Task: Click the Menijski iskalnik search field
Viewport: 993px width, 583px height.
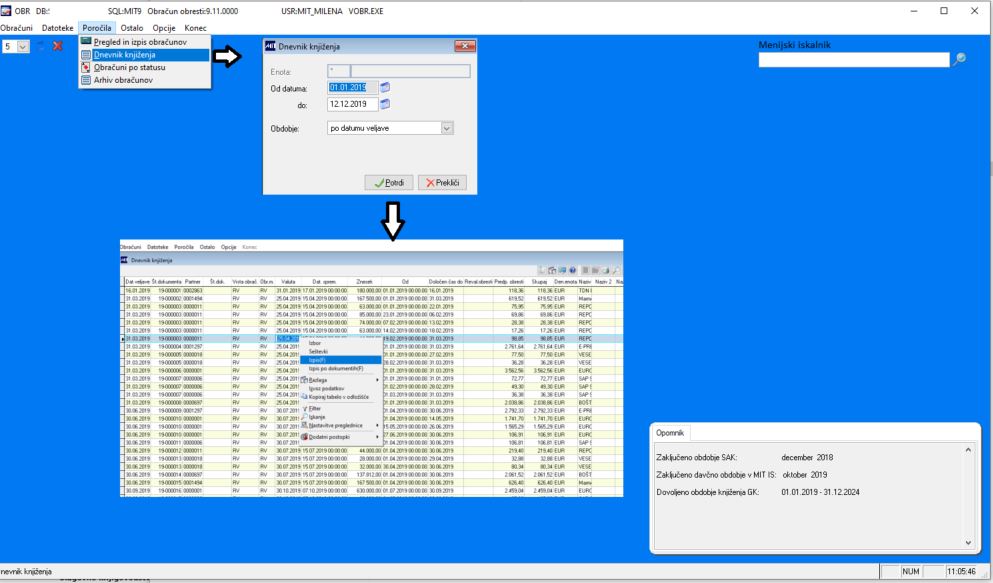Action: (854, 60)
